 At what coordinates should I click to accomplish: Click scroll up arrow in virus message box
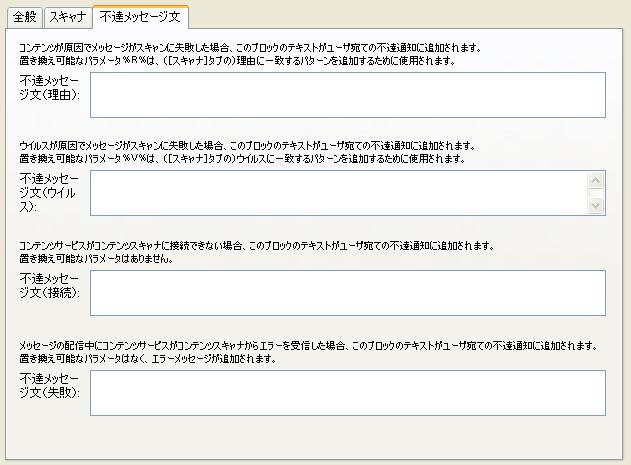pyautogui.click(x=596, y=180)
